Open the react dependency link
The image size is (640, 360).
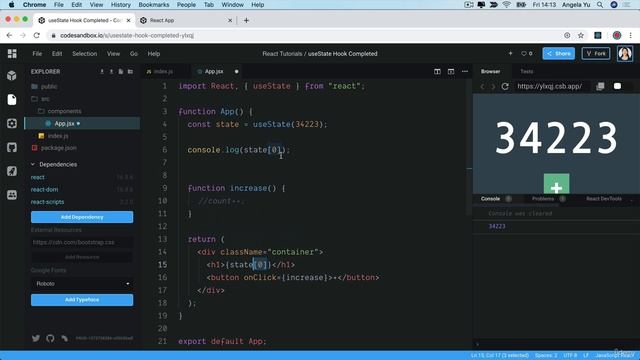pyautogui.click(x=38, y=177)
